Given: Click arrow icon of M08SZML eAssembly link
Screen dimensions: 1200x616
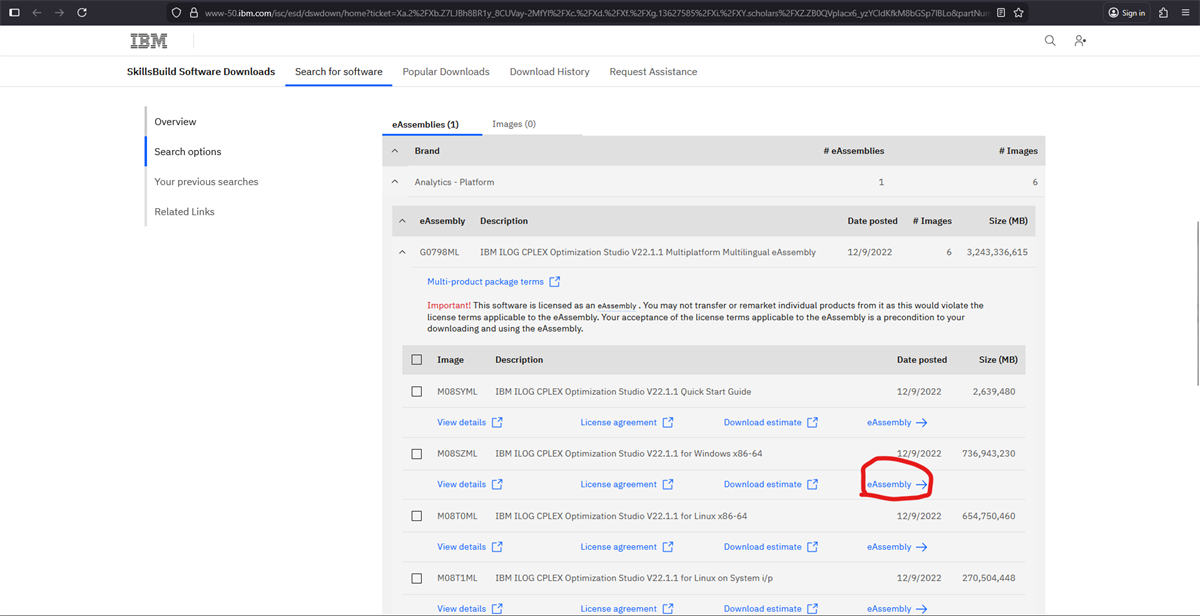Looking at the screenshot, I should (x=921, y=485).
